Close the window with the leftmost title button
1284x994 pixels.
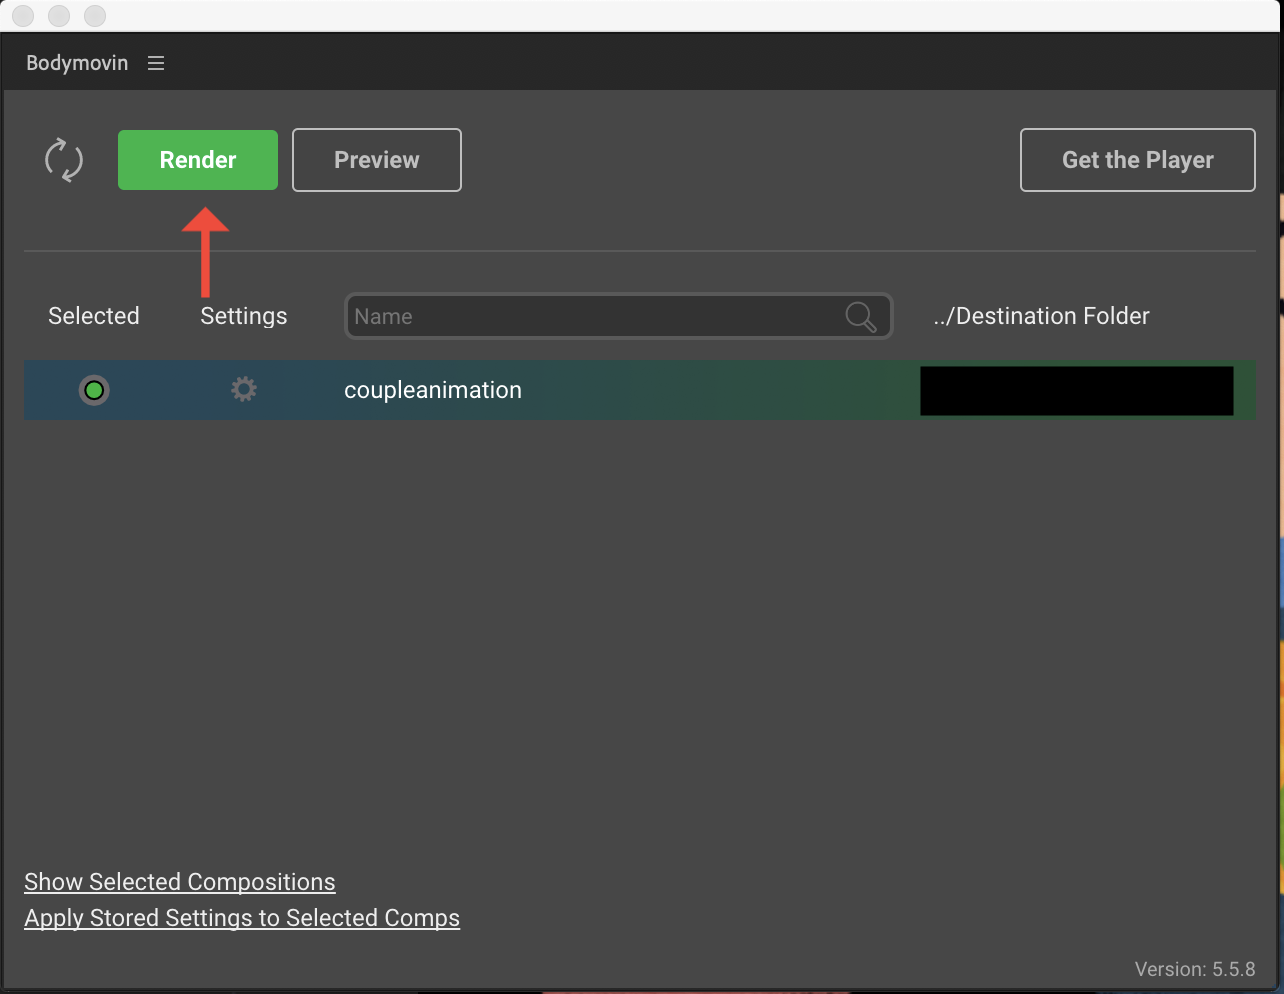click(23, 16)
